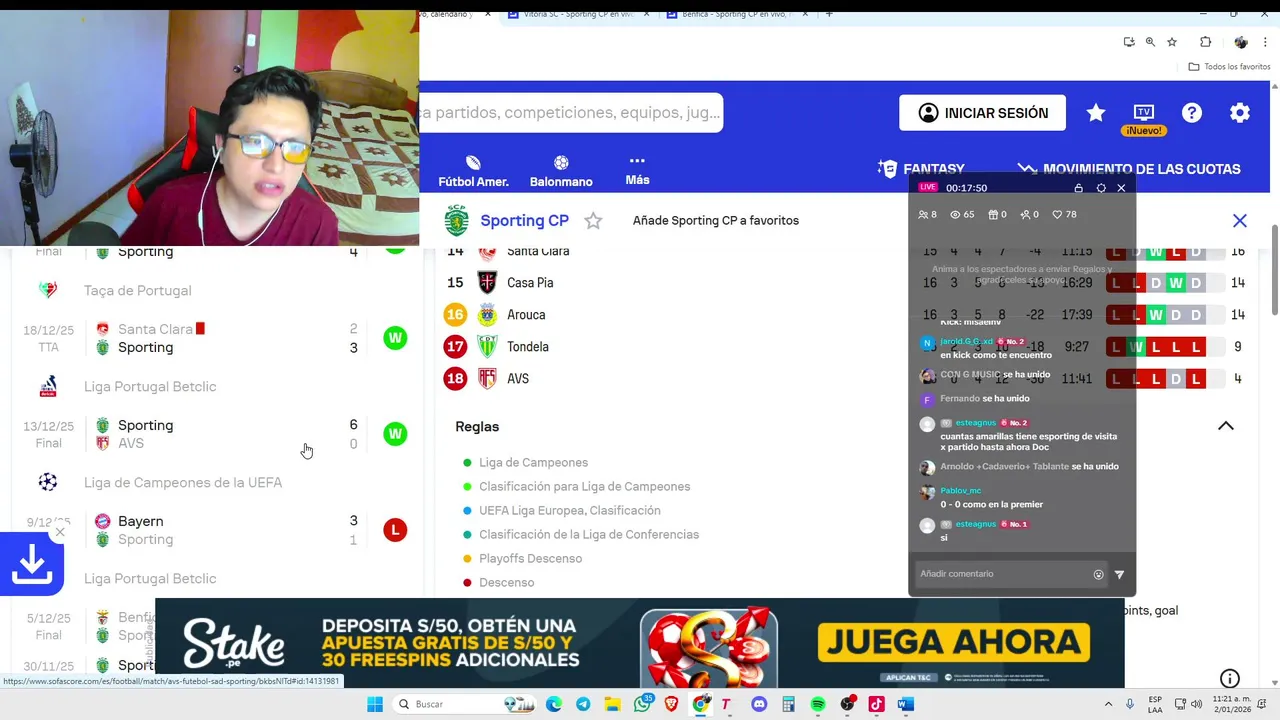Open Spotify from taskbar

click(x=818, y=704)
